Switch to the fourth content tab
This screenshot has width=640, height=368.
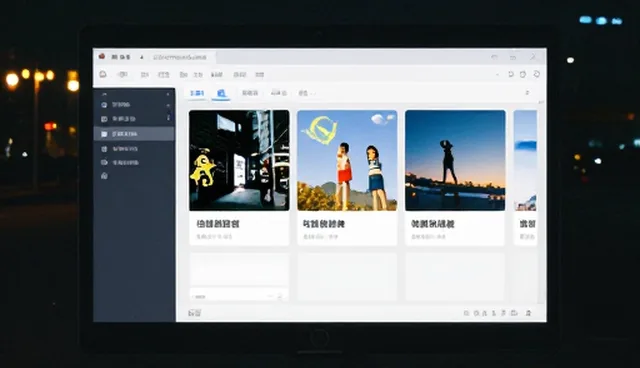coord(279,93)
